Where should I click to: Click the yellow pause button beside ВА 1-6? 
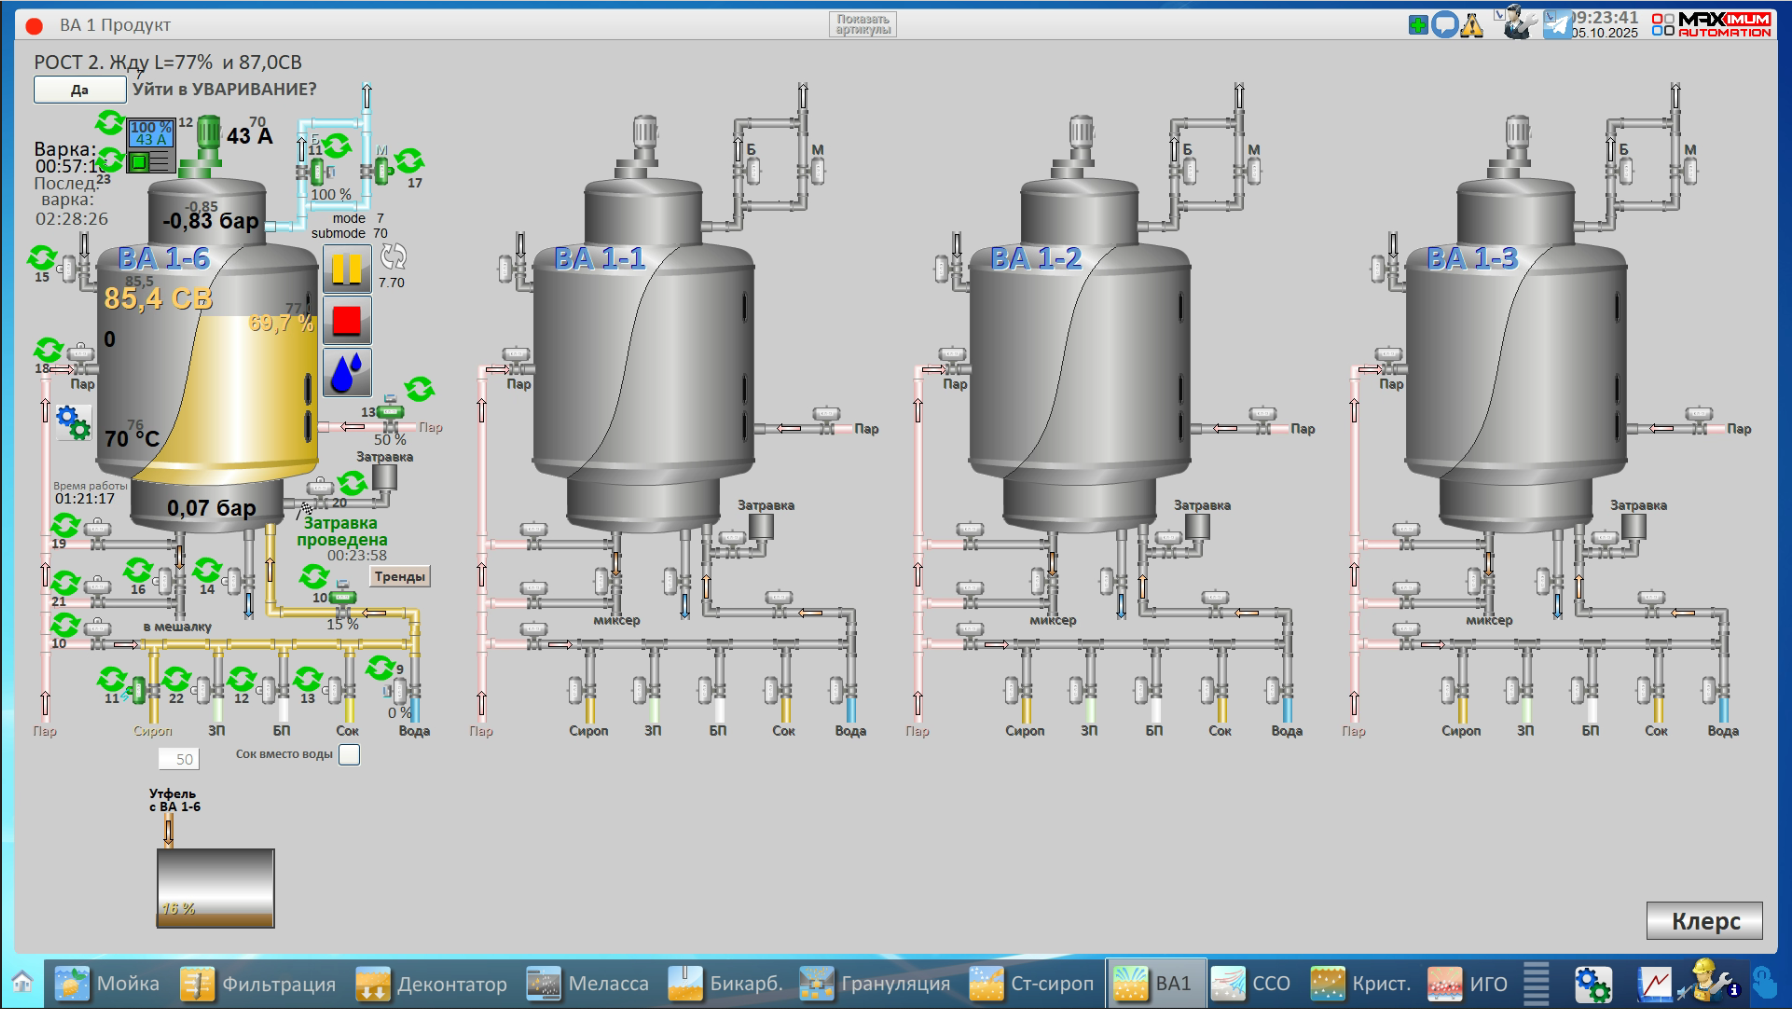coord(347,269)
